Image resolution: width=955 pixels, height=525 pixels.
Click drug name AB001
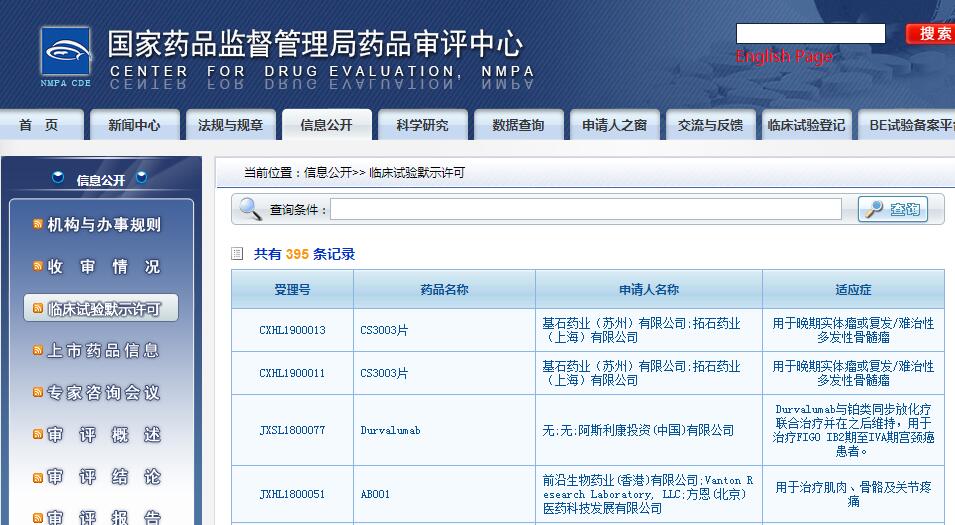pos(375,494)
